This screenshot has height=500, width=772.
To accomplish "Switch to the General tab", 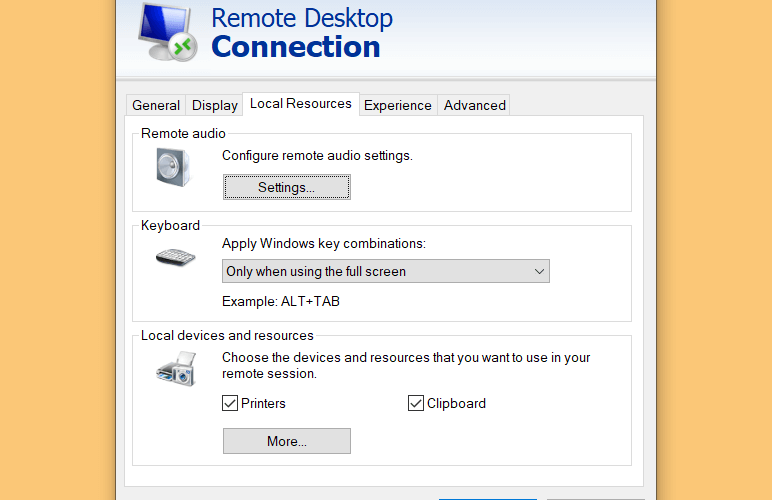I will click(156, 105).
